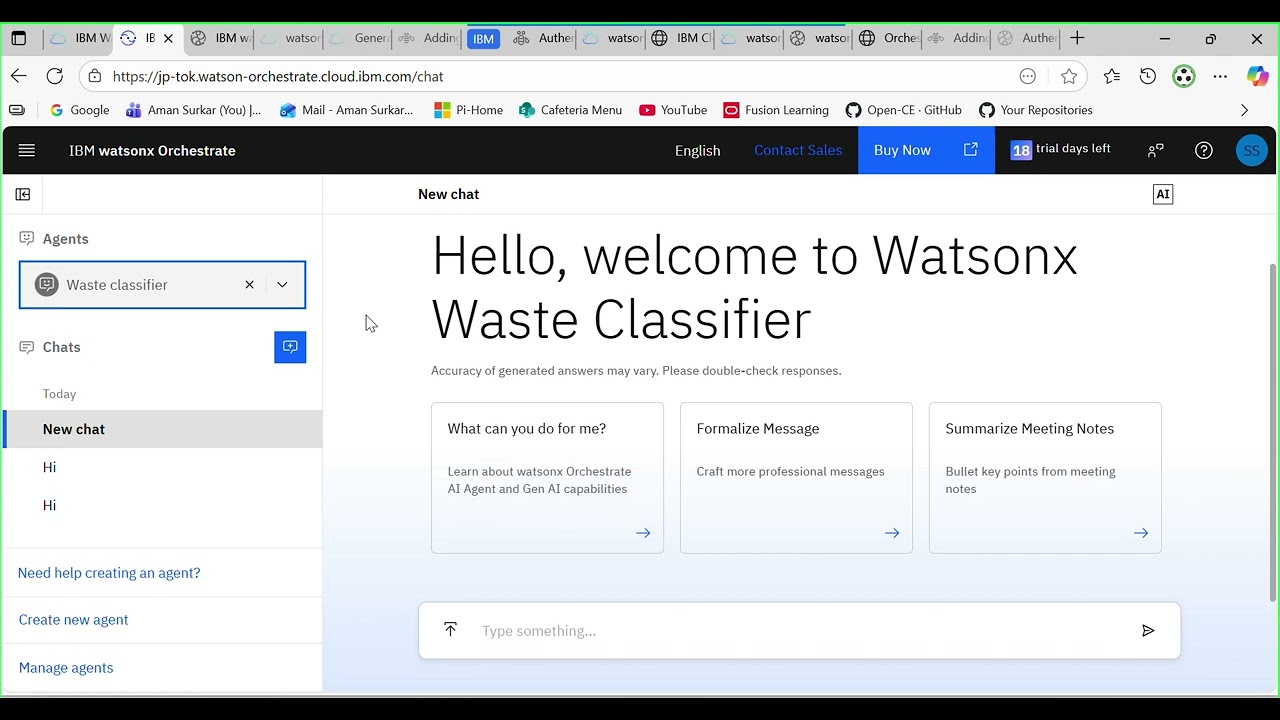
Task: Open new browser tab with plus
Action: click(1077, 38)
